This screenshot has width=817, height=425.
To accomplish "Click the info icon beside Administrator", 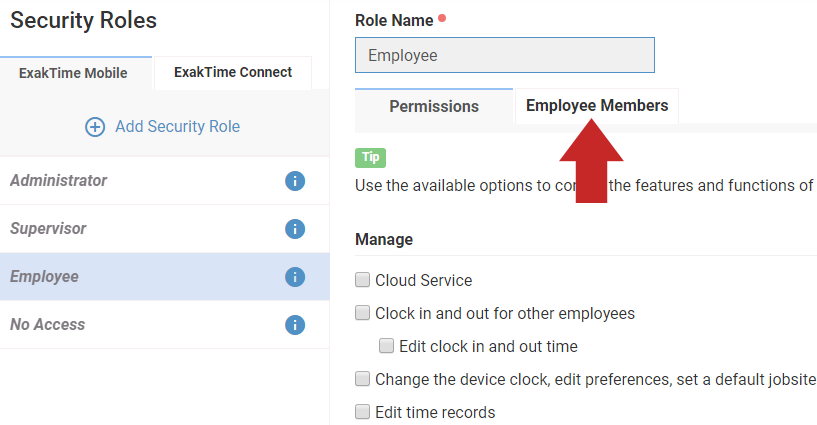I will 295,181.
